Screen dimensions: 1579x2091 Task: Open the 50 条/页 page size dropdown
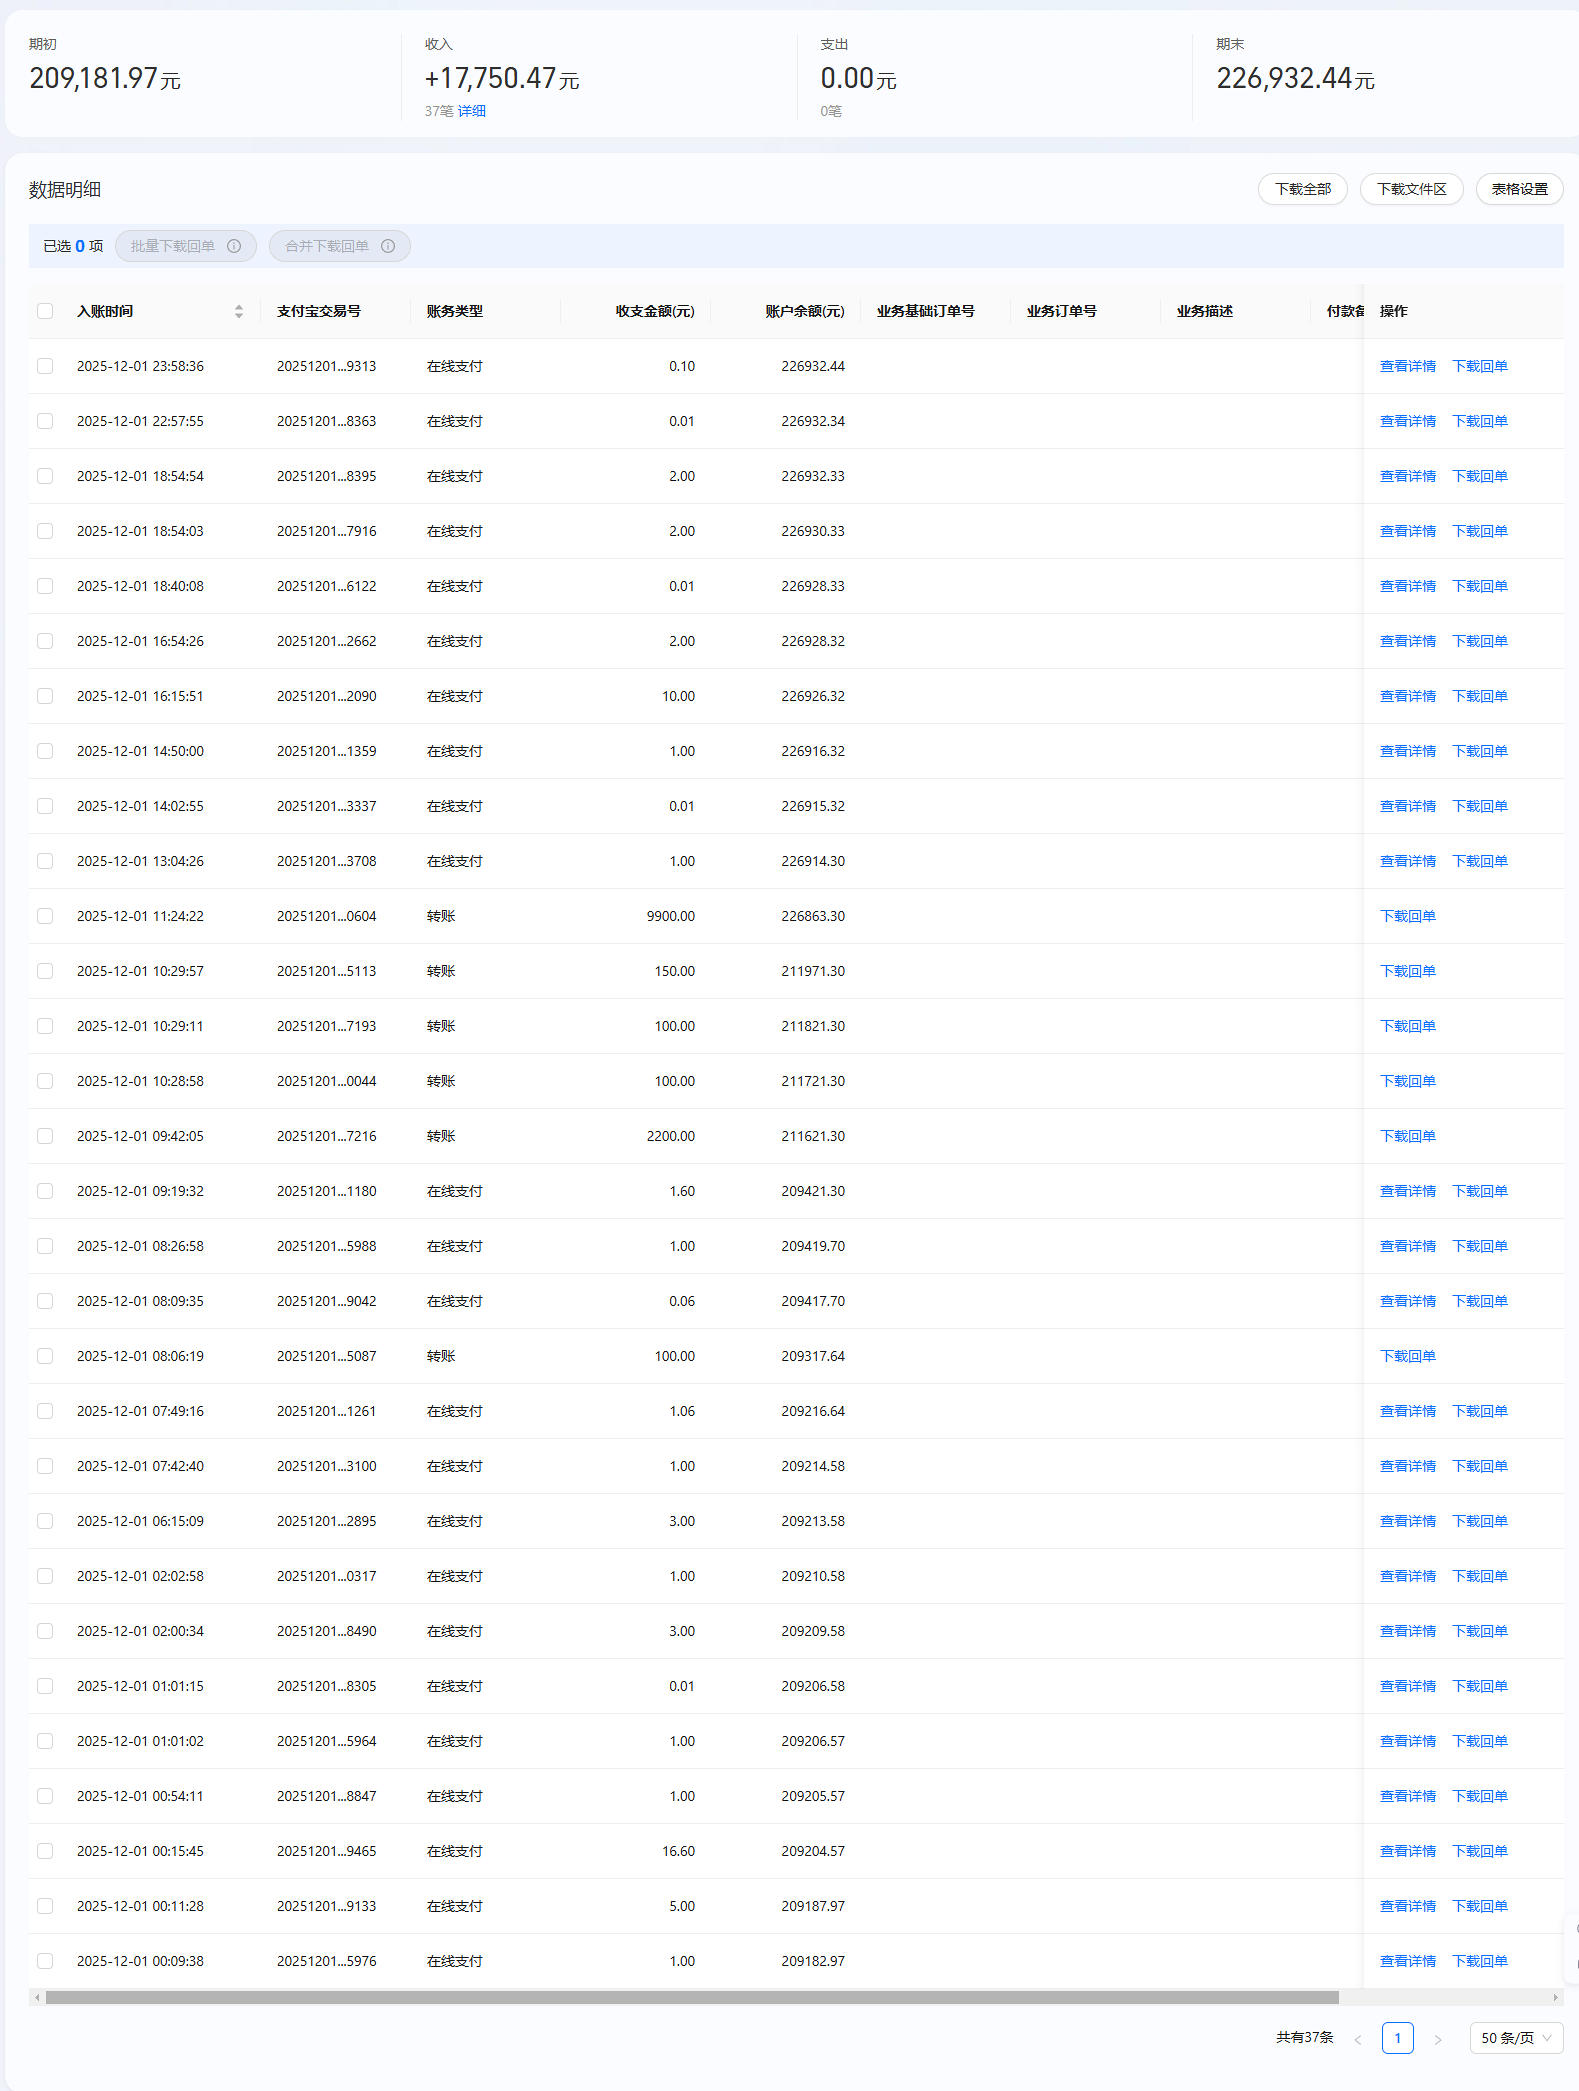(x=1515, y=2038)
